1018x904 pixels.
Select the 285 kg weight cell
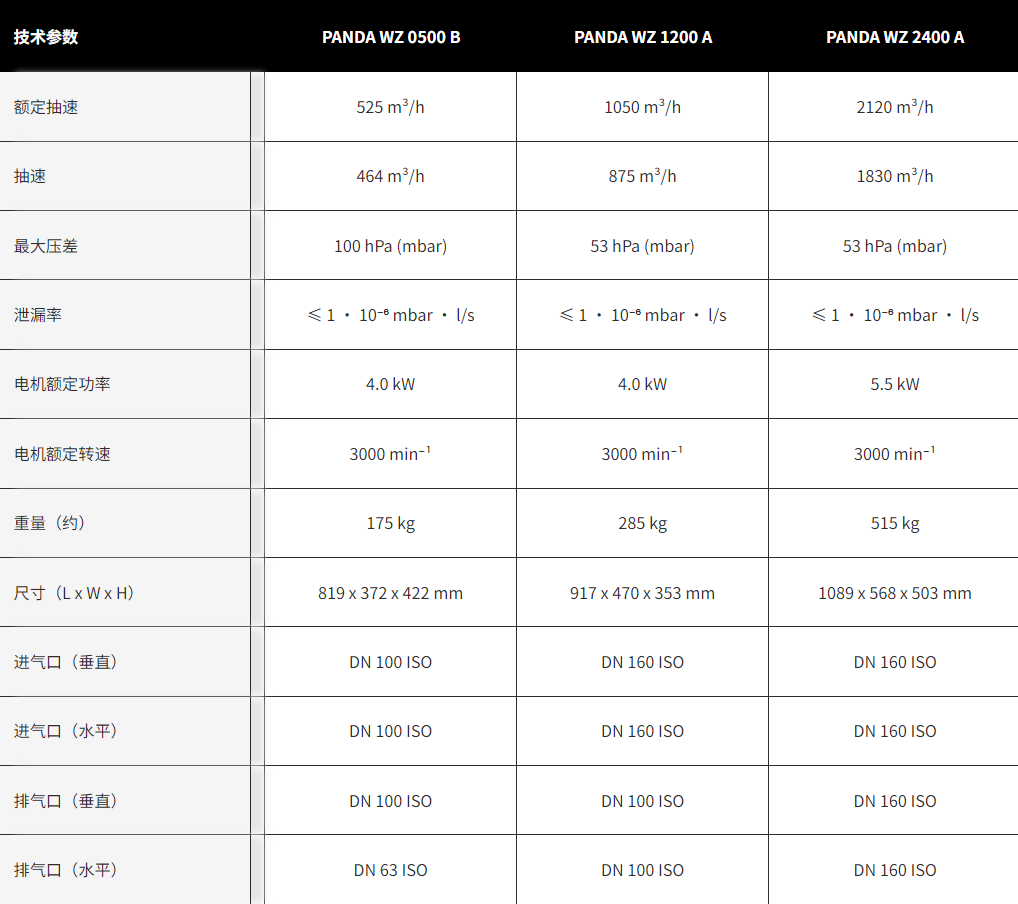(x=642, y=523)
